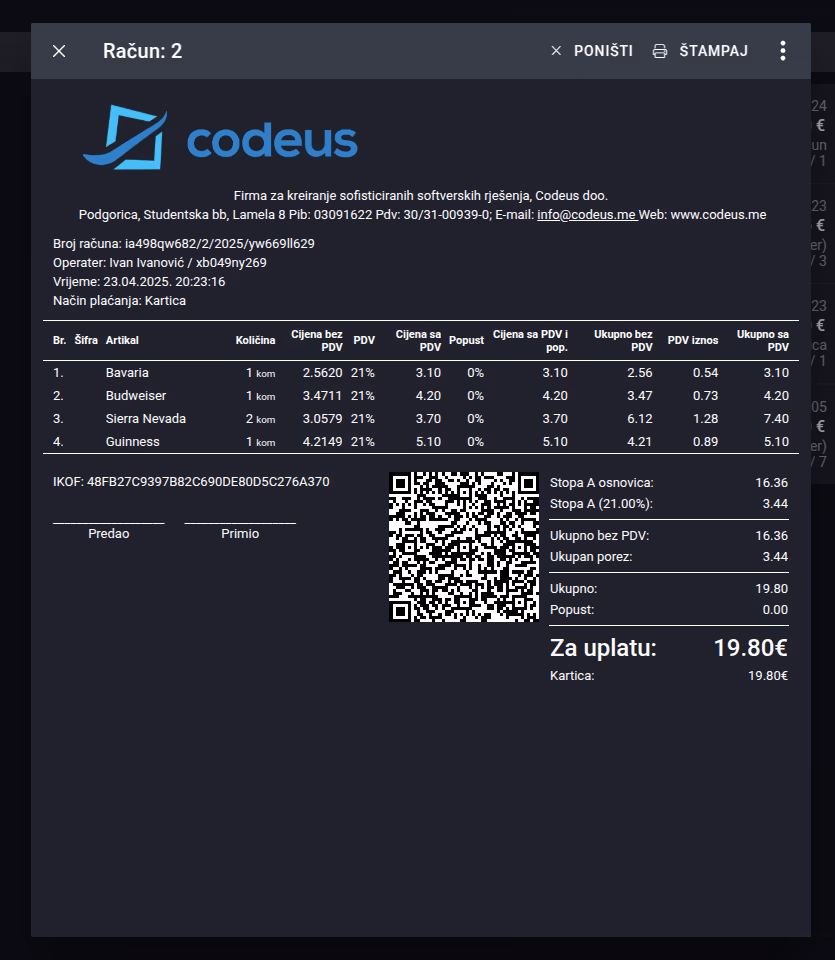
Task: Click the Artikal column header
Action: click(122, 340)
